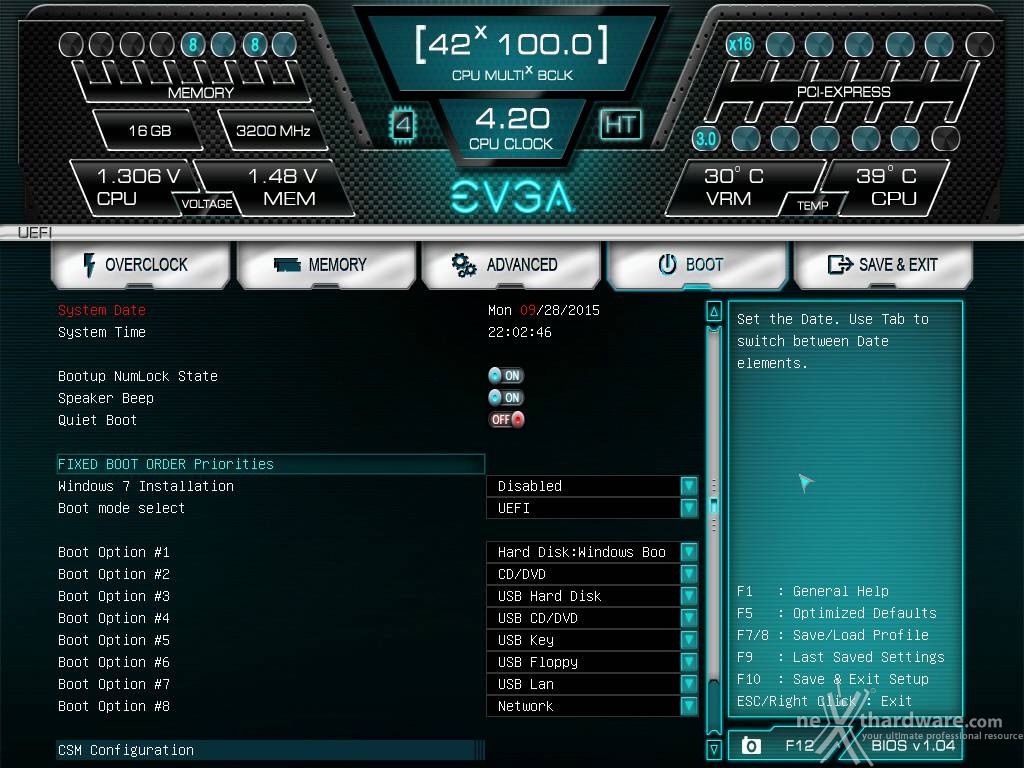Click the scroll up arrow
The width and height of the screenshot is (1024, 768).
point(714,312)
